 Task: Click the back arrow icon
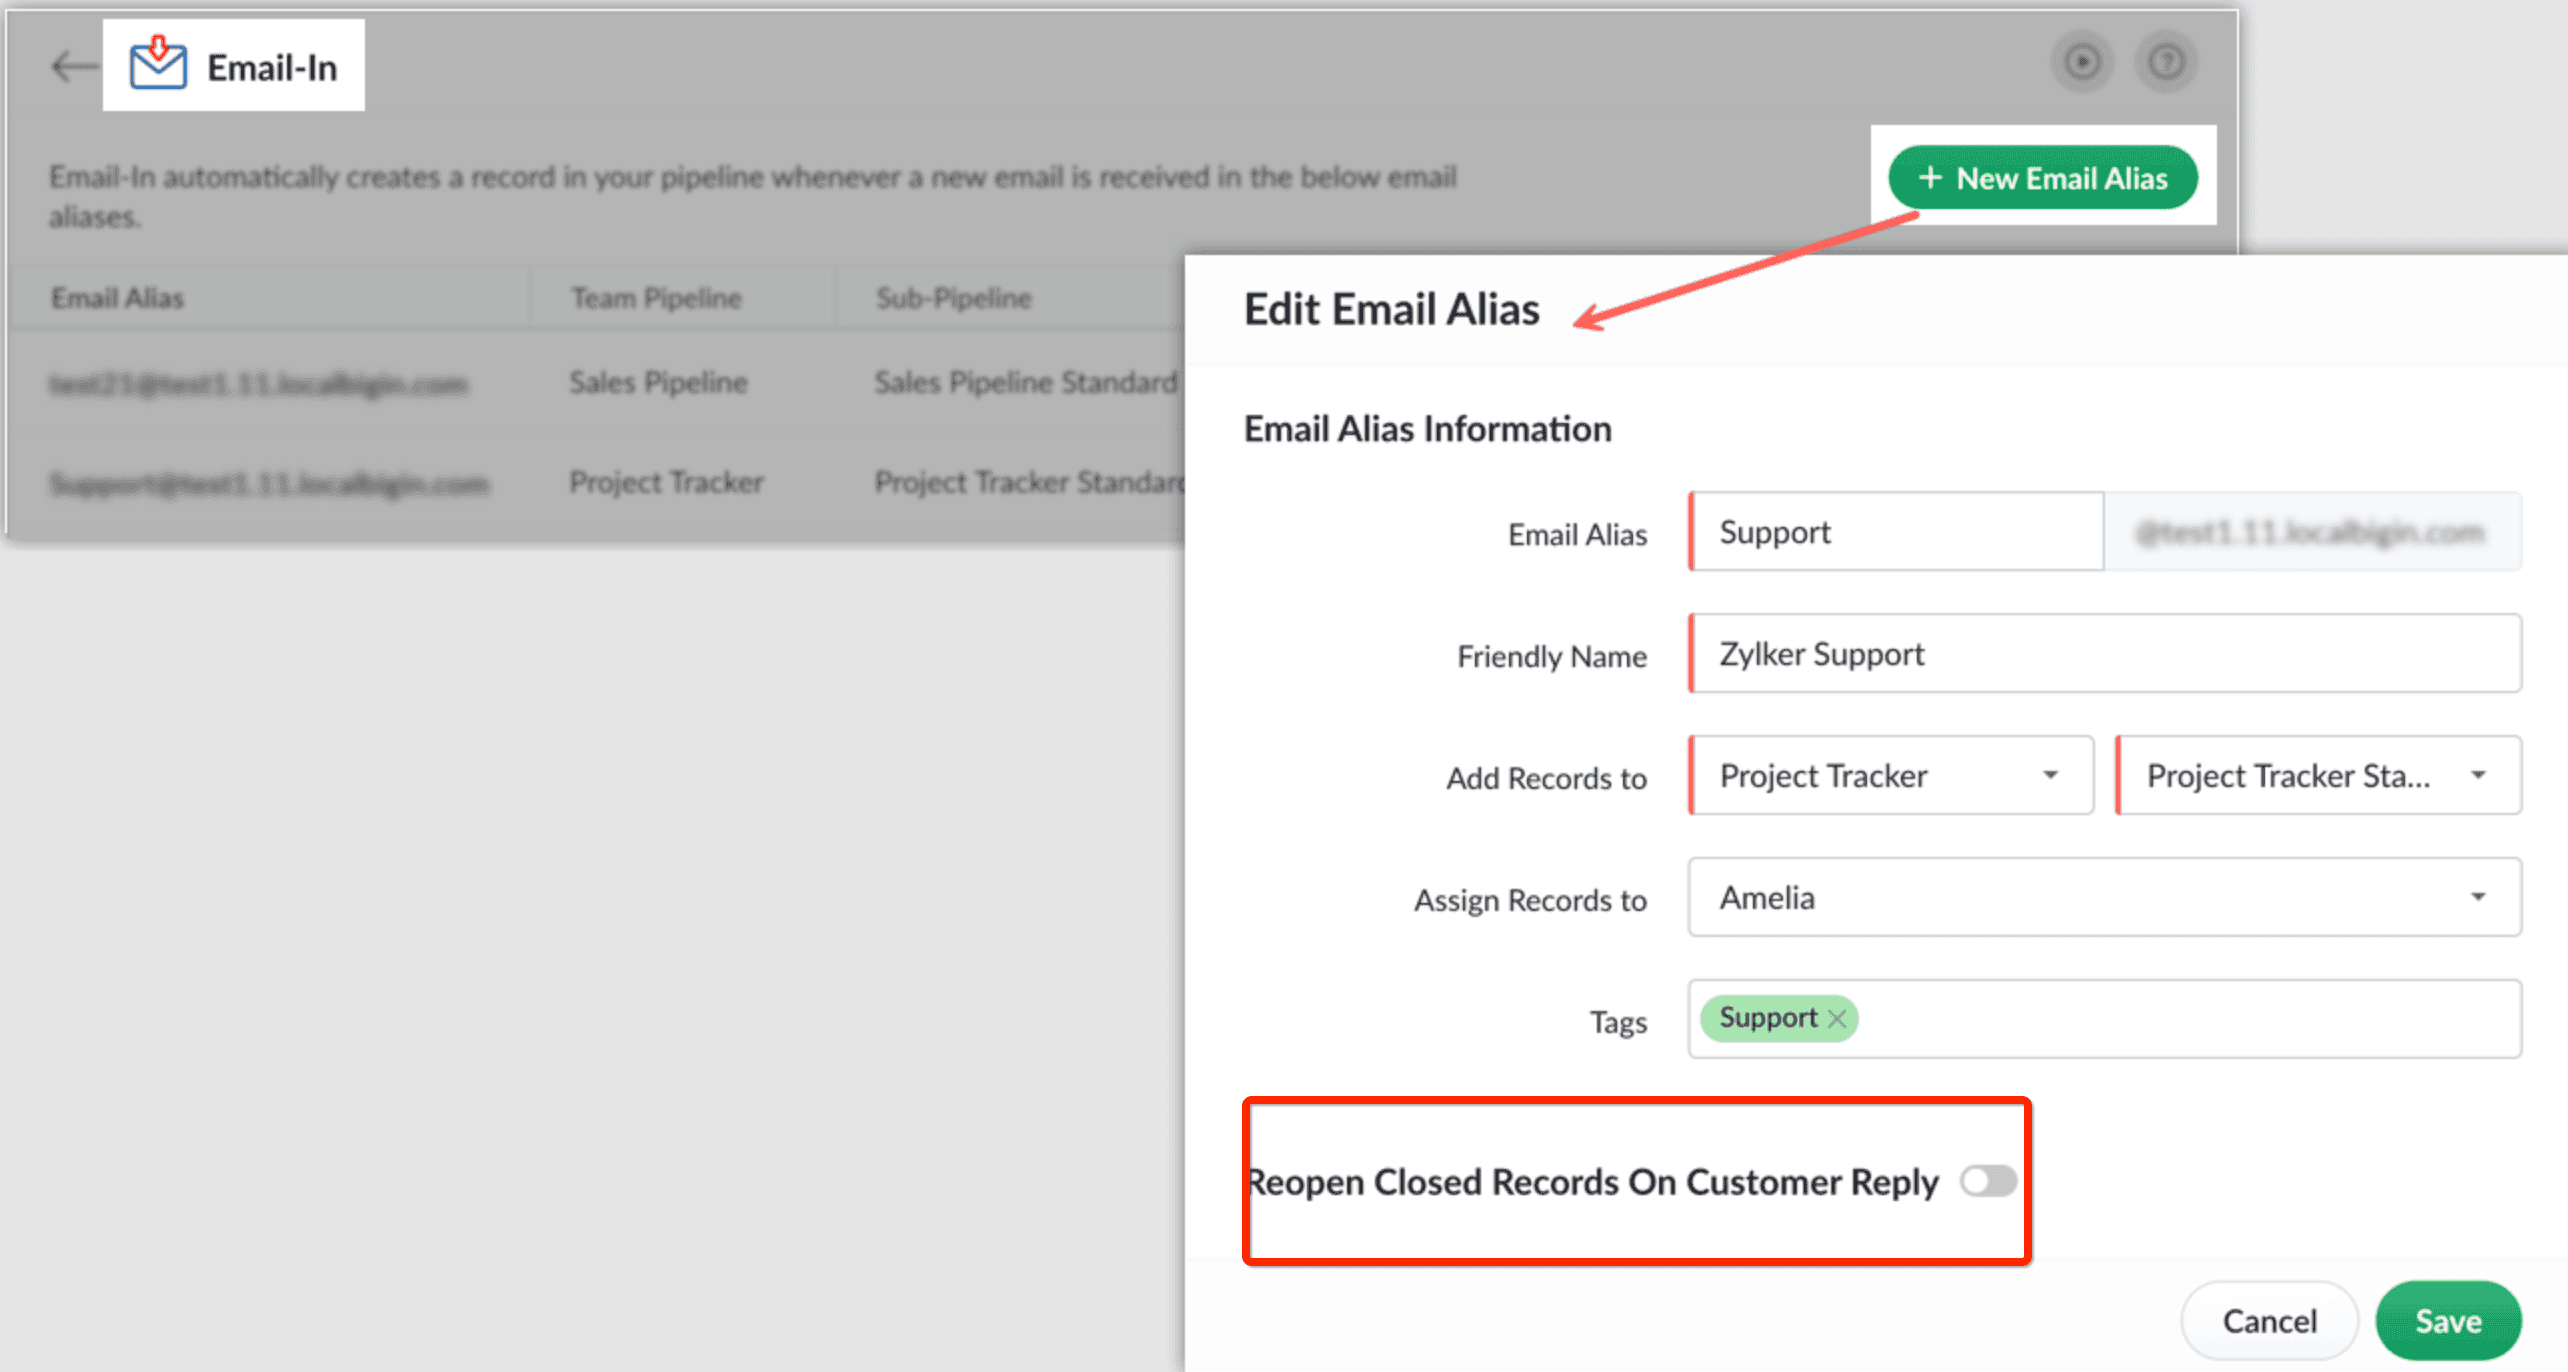click(x=74, y=67)
